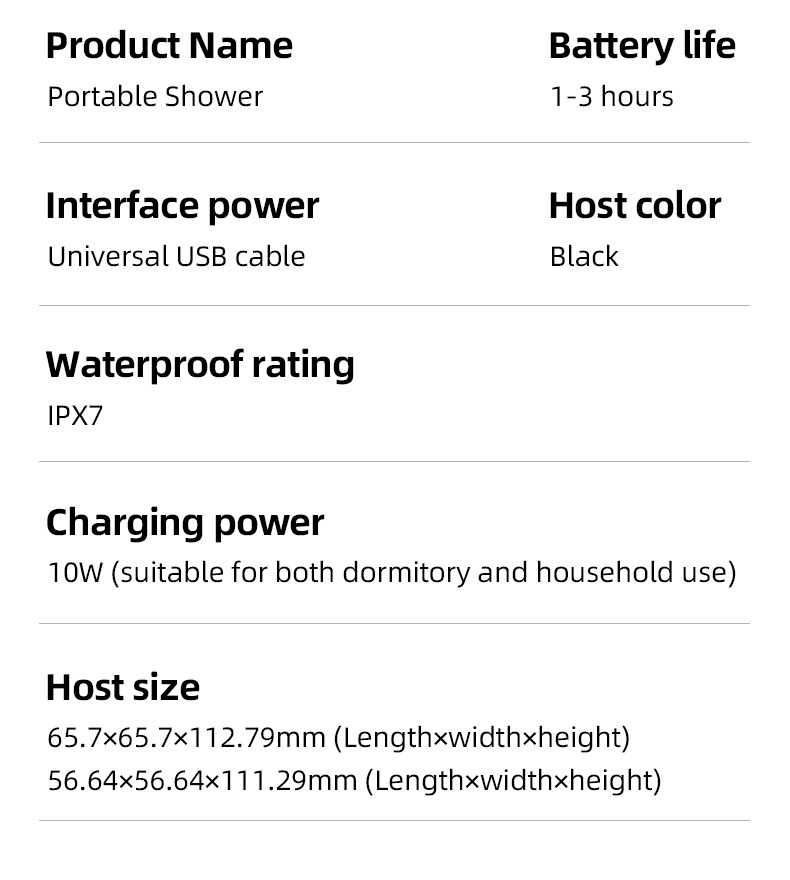The image size is (790, 880).
Task: Click the Interface power heading
Action: 182,206
